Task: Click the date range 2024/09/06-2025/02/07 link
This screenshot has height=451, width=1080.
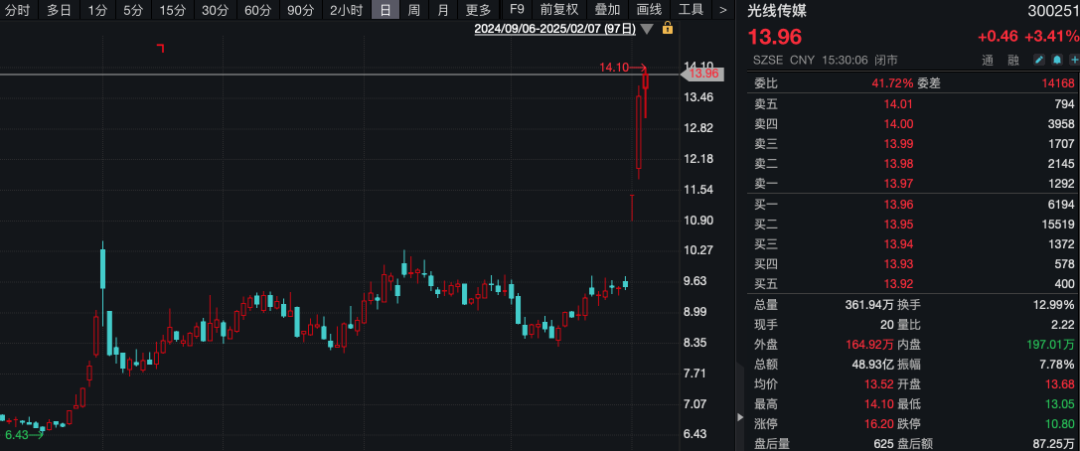Action: tap(555, 29)
